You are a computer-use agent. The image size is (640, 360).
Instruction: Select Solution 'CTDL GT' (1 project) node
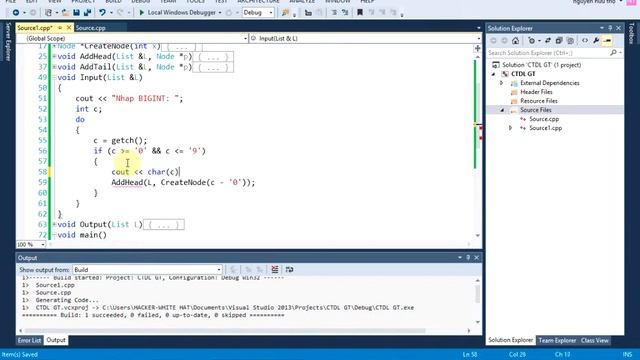[x=542, y=65]
